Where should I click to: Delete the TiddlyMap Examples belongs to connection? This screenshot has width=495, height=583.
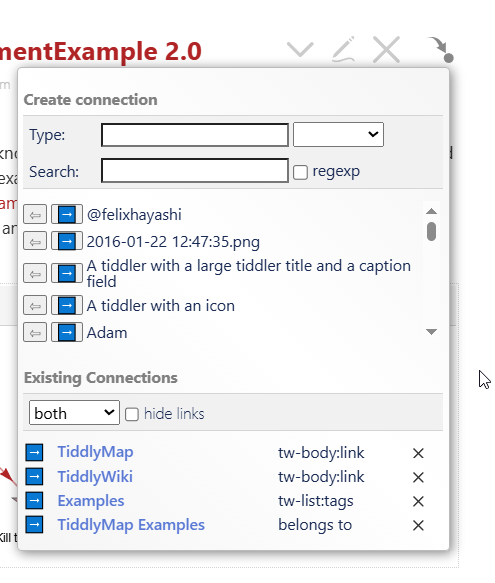coord(418,525)
